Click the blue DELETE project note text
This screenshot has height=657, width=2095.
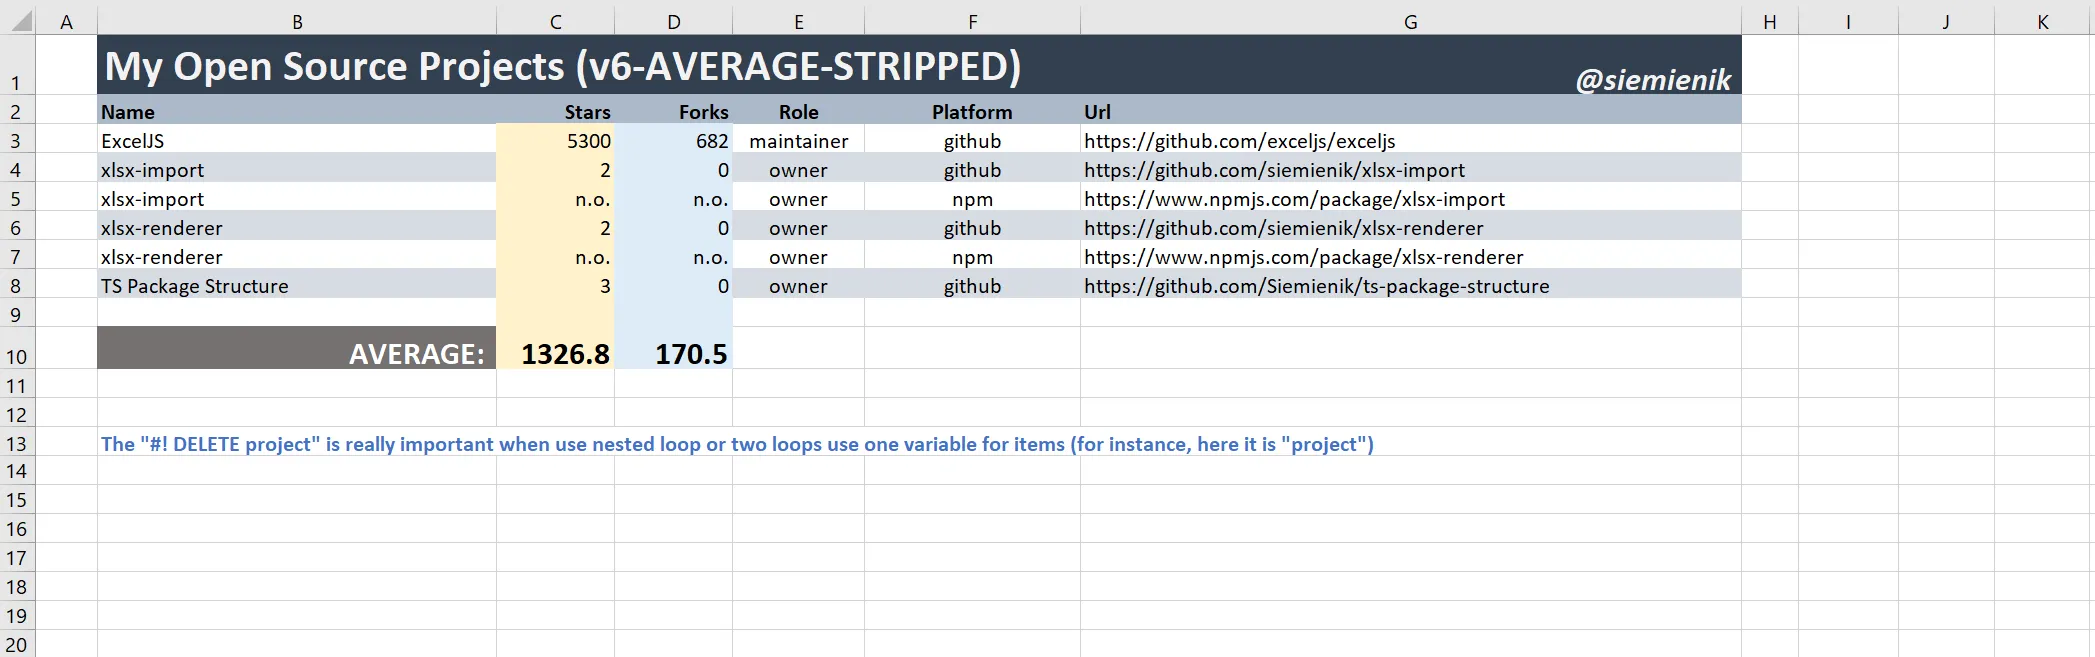tap(737, 444)
